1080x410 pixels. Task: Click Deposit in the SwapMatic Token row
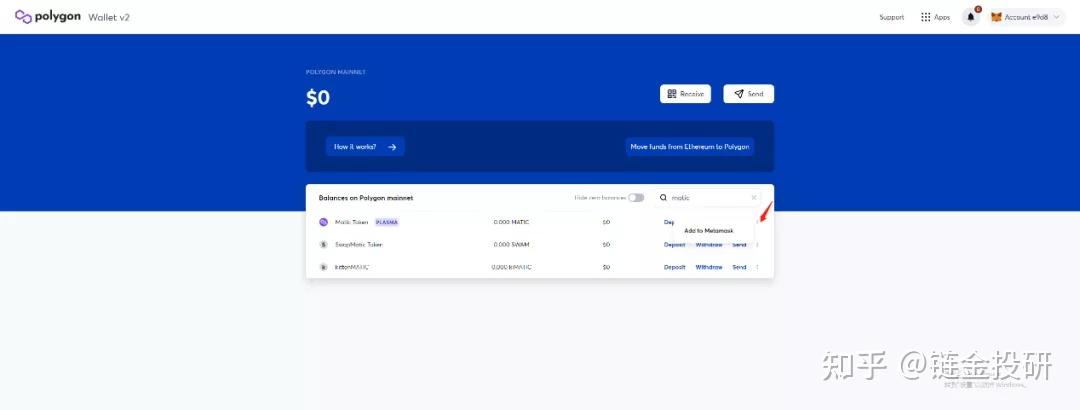pyautogui.click(x=674, y=245)
